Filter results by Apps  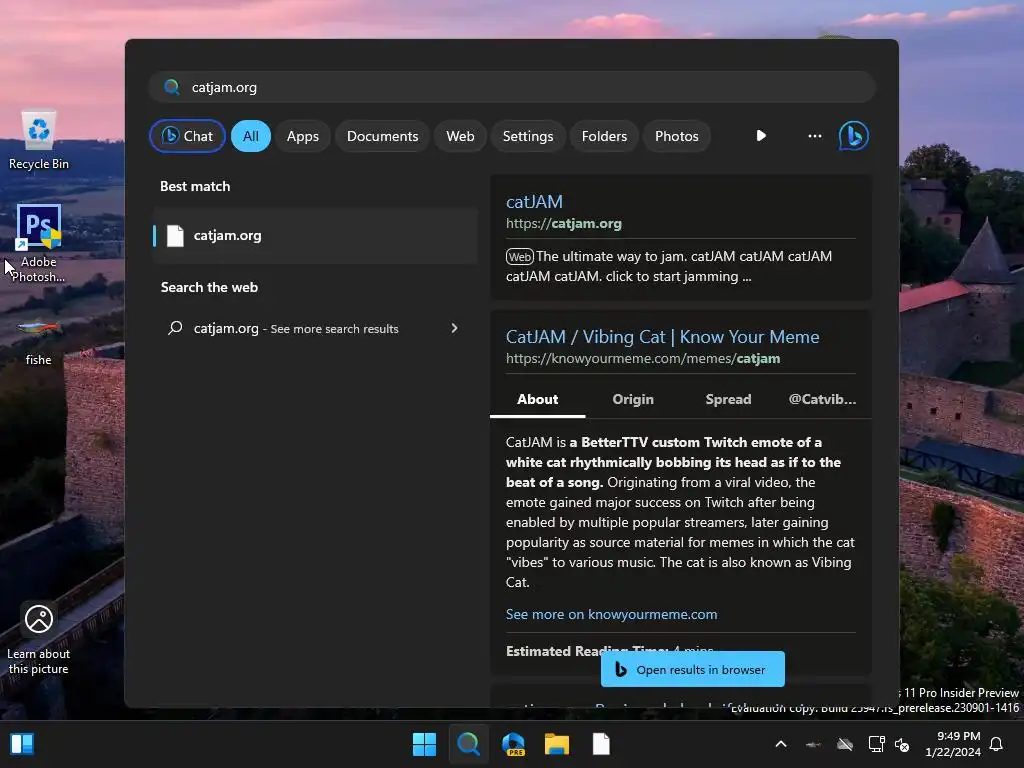pyautogui.click(x=302, y=136)
